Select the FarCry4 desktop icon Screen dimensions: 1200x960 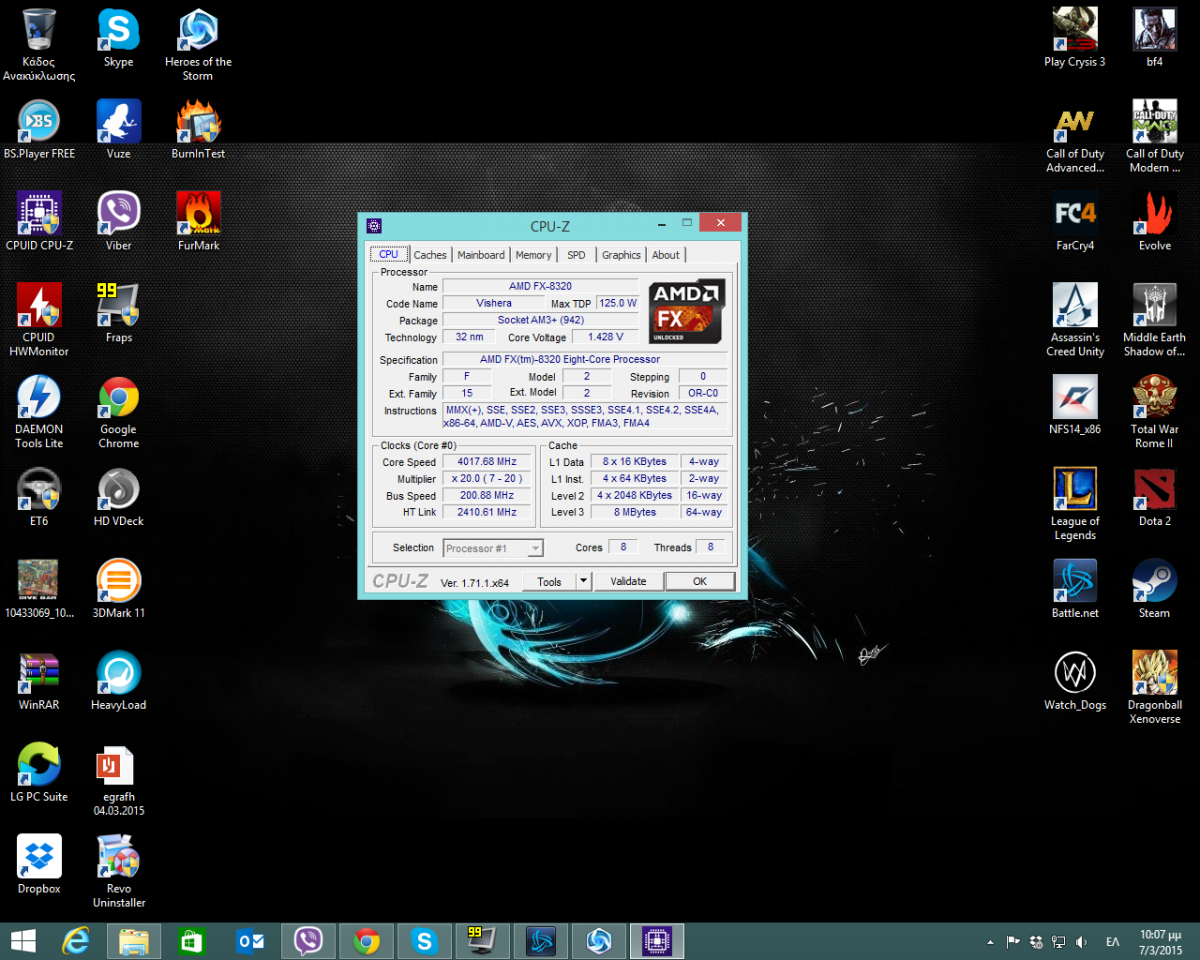tap(1075, 221)
